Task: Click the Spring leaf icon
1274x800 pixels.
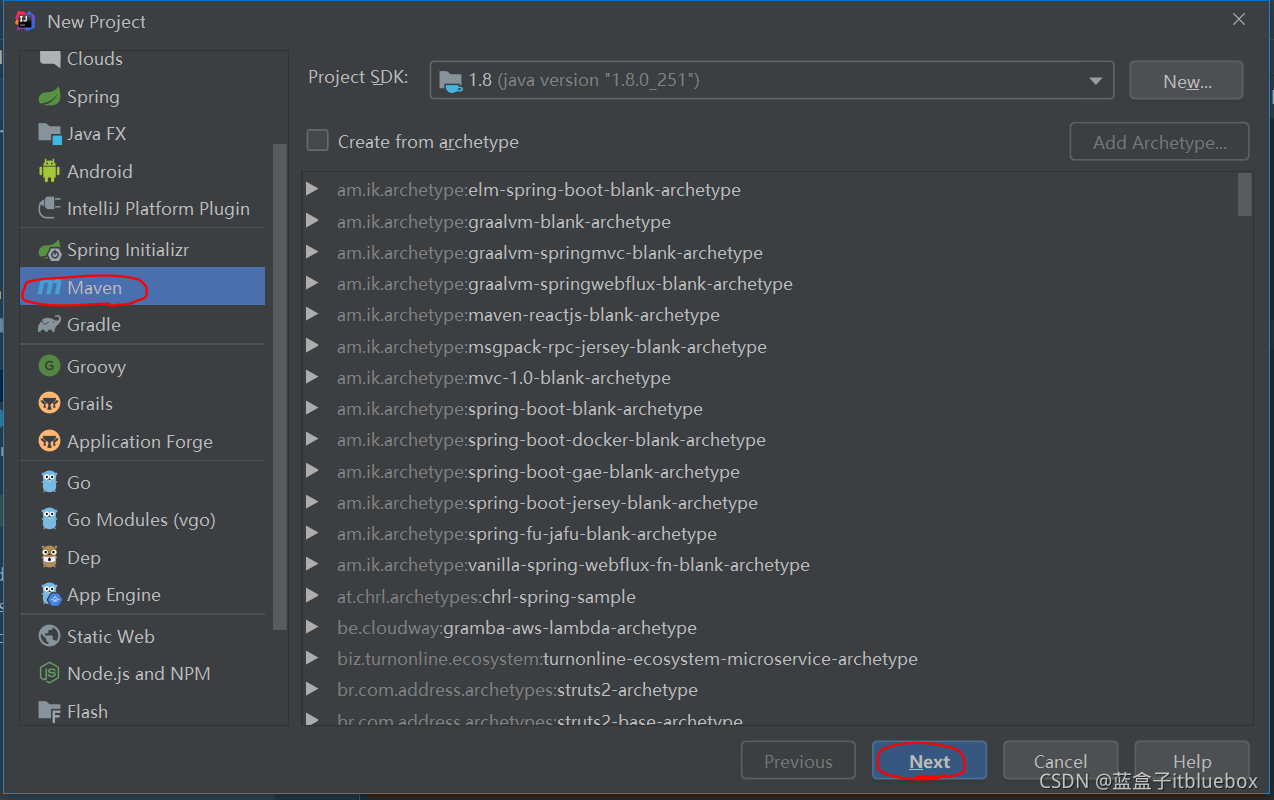Action: click(49, 97)
